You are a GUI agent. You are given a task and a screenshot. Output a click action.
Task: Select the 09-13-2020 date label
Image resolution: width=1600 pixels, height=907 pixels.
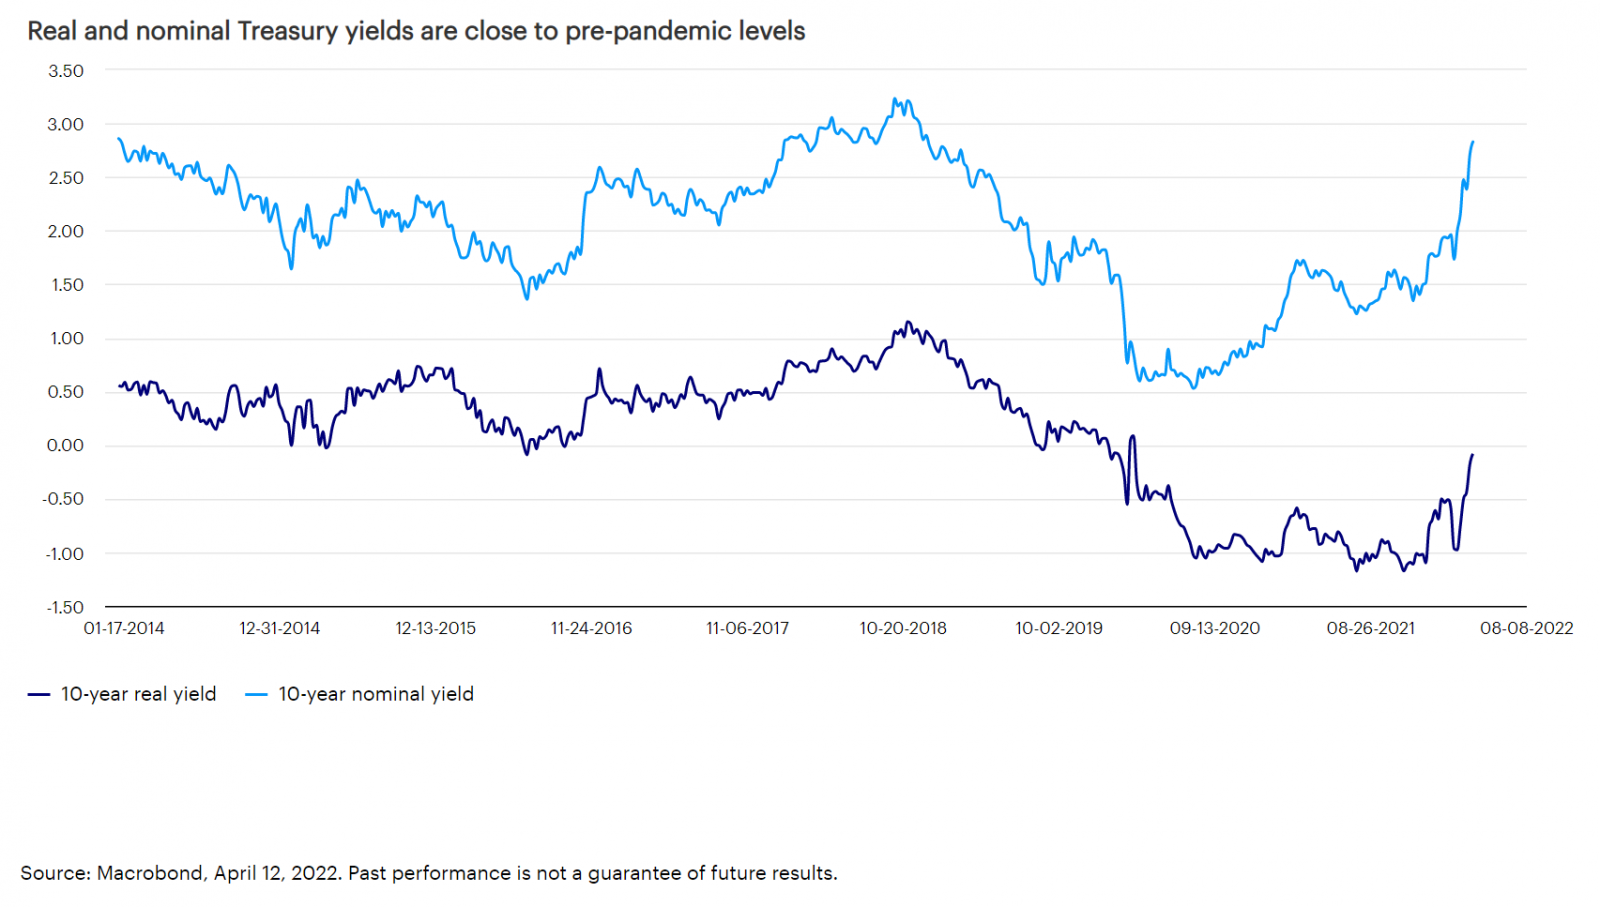1215,628
